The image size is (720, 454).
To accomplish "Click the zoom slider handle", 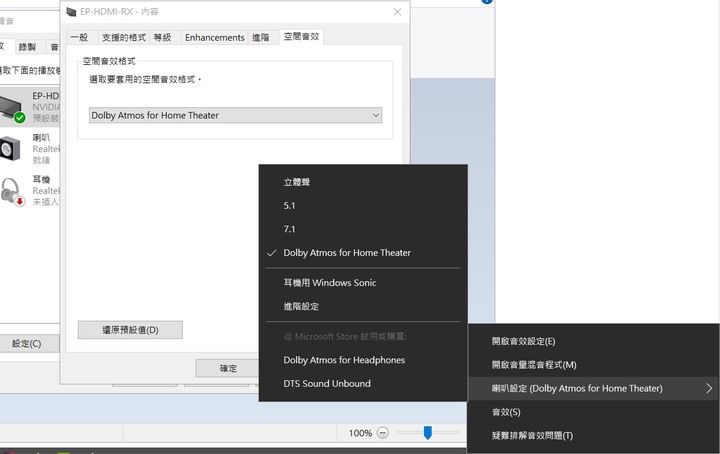I will tap(428, 432).
